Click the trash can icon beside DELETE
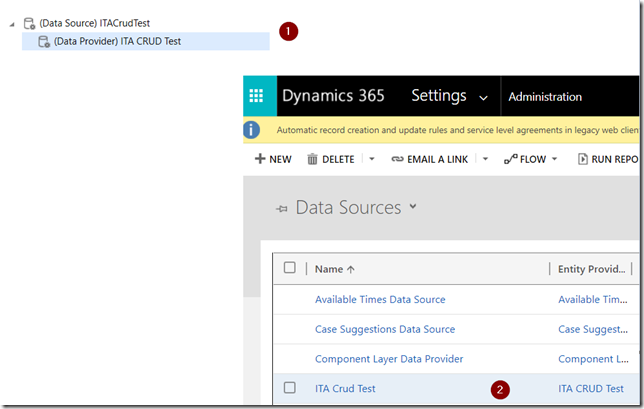Viewport: 644px width, 409px height. click(x=313, y=159)
